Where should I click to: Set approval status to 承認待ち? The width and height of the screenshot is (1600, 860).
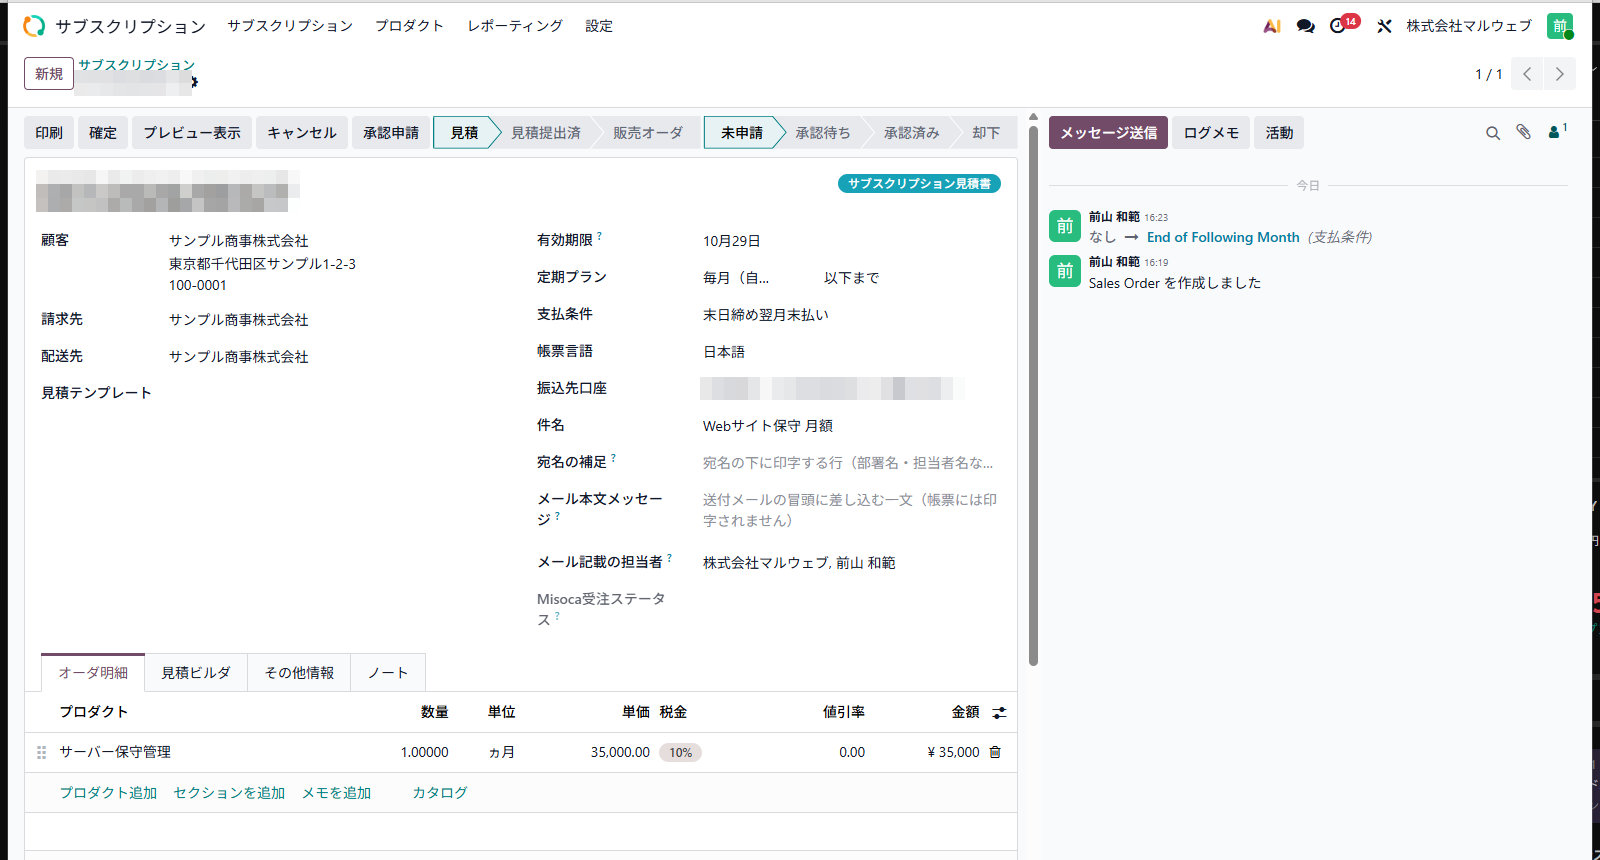823,133
